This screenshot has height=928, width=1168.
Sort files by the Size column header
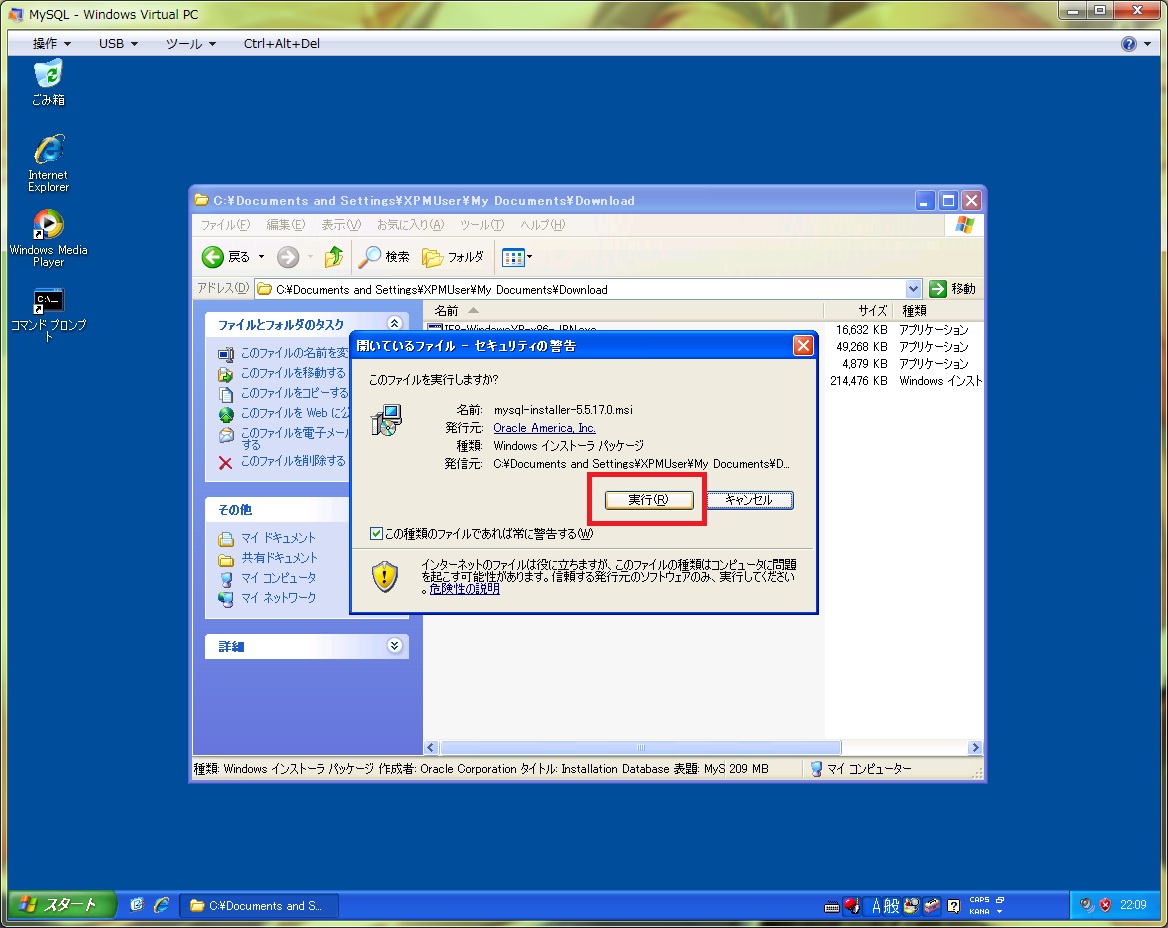point(859,311)
